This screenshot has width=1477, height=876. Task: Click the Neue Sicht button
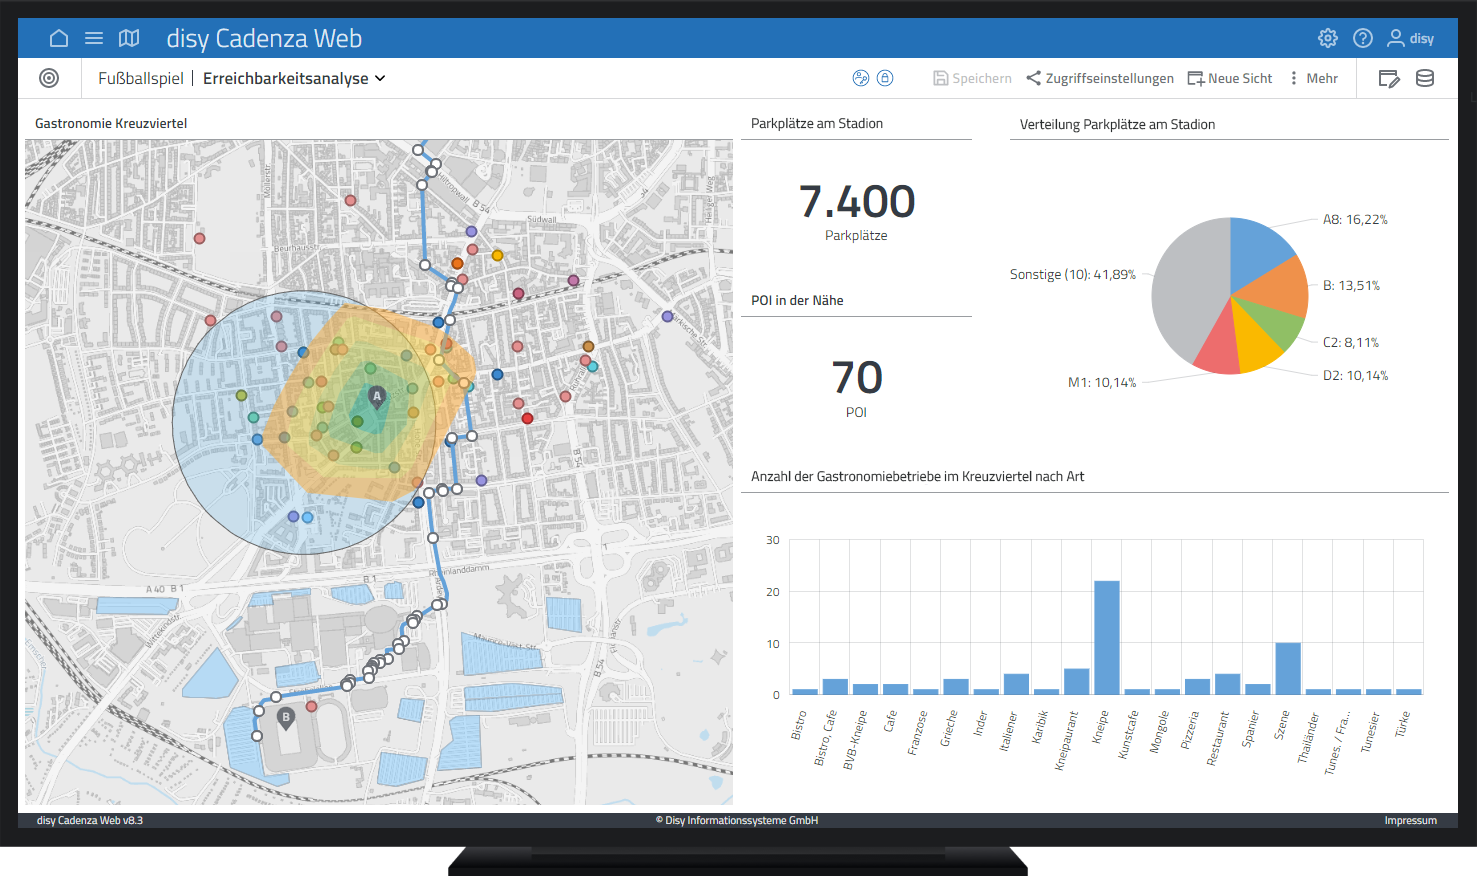[1229, 78]
